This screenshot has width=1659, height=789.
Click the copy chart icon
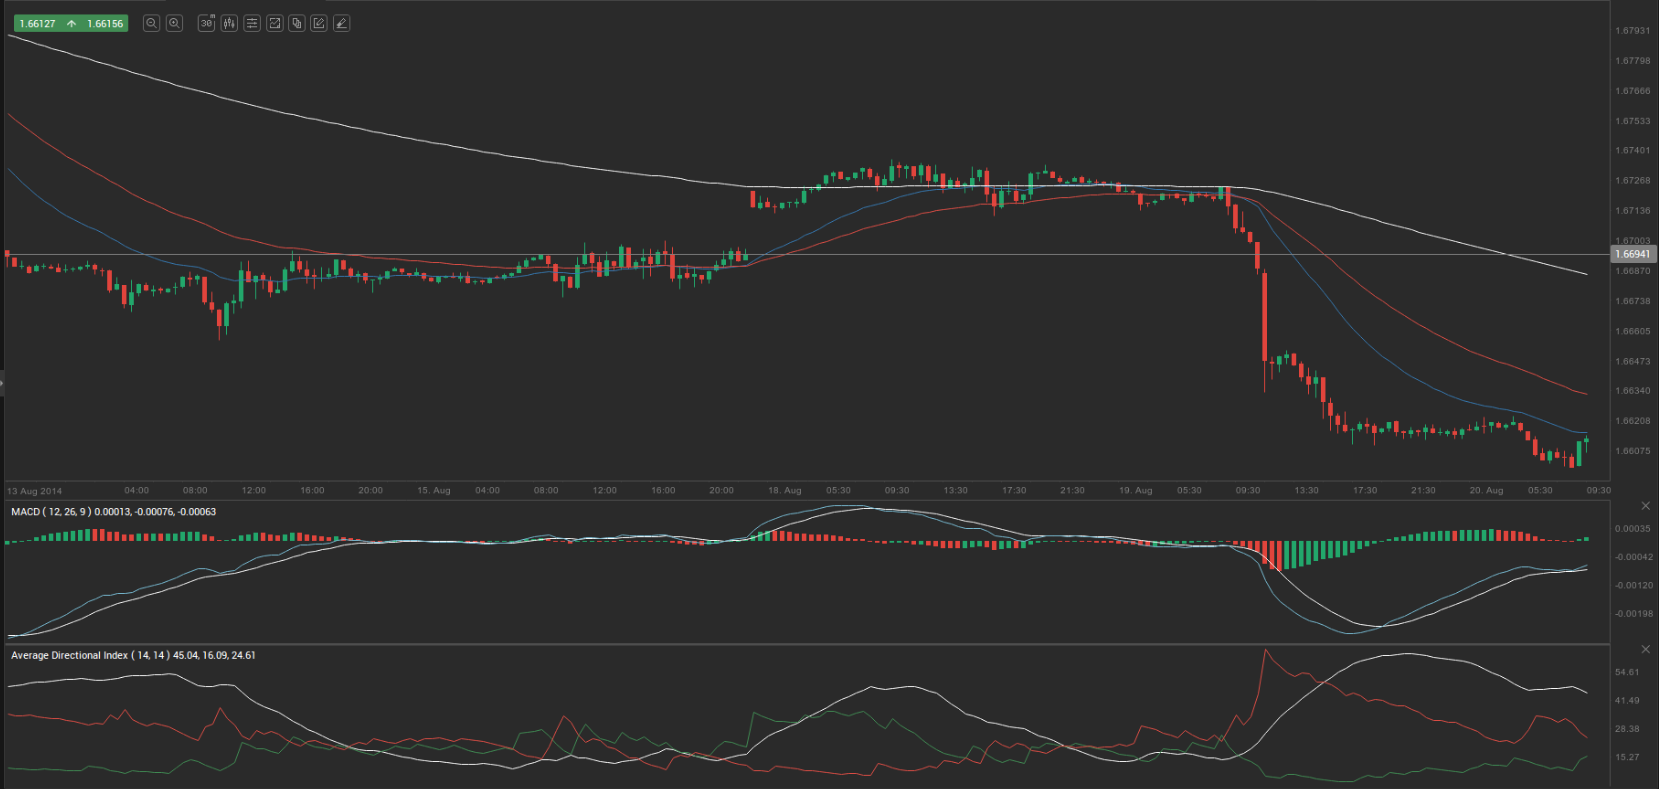tap(297, 23)
